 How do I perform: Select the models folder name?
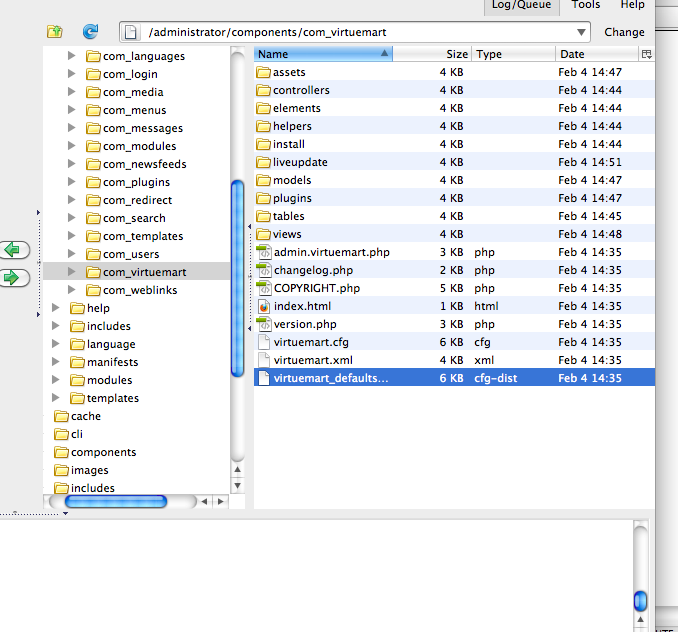[292, 180]
